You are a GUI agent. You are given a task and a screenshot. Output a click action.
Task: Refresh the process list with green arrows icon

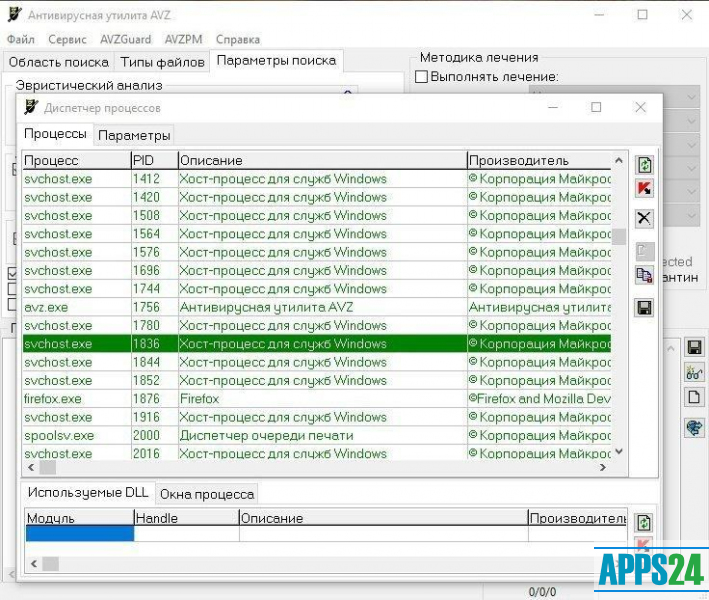pos(644,165)
